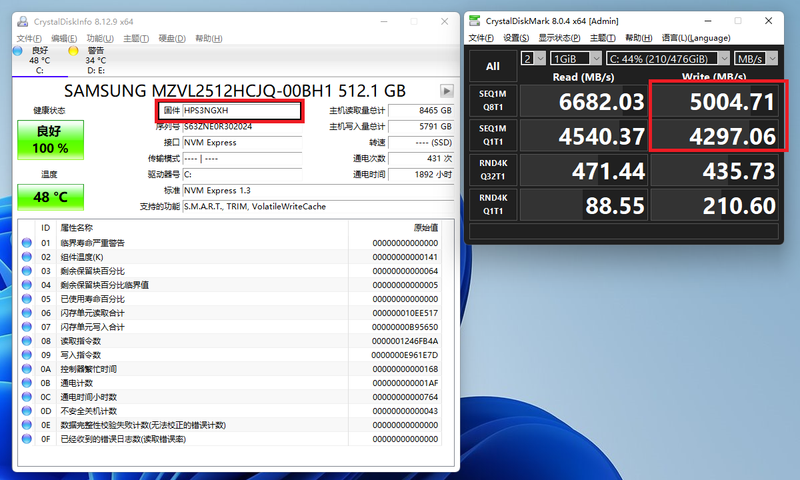Run all benchmarks with the All button
Viewport: 800px width, 480px height.
[x=493, y=66]
